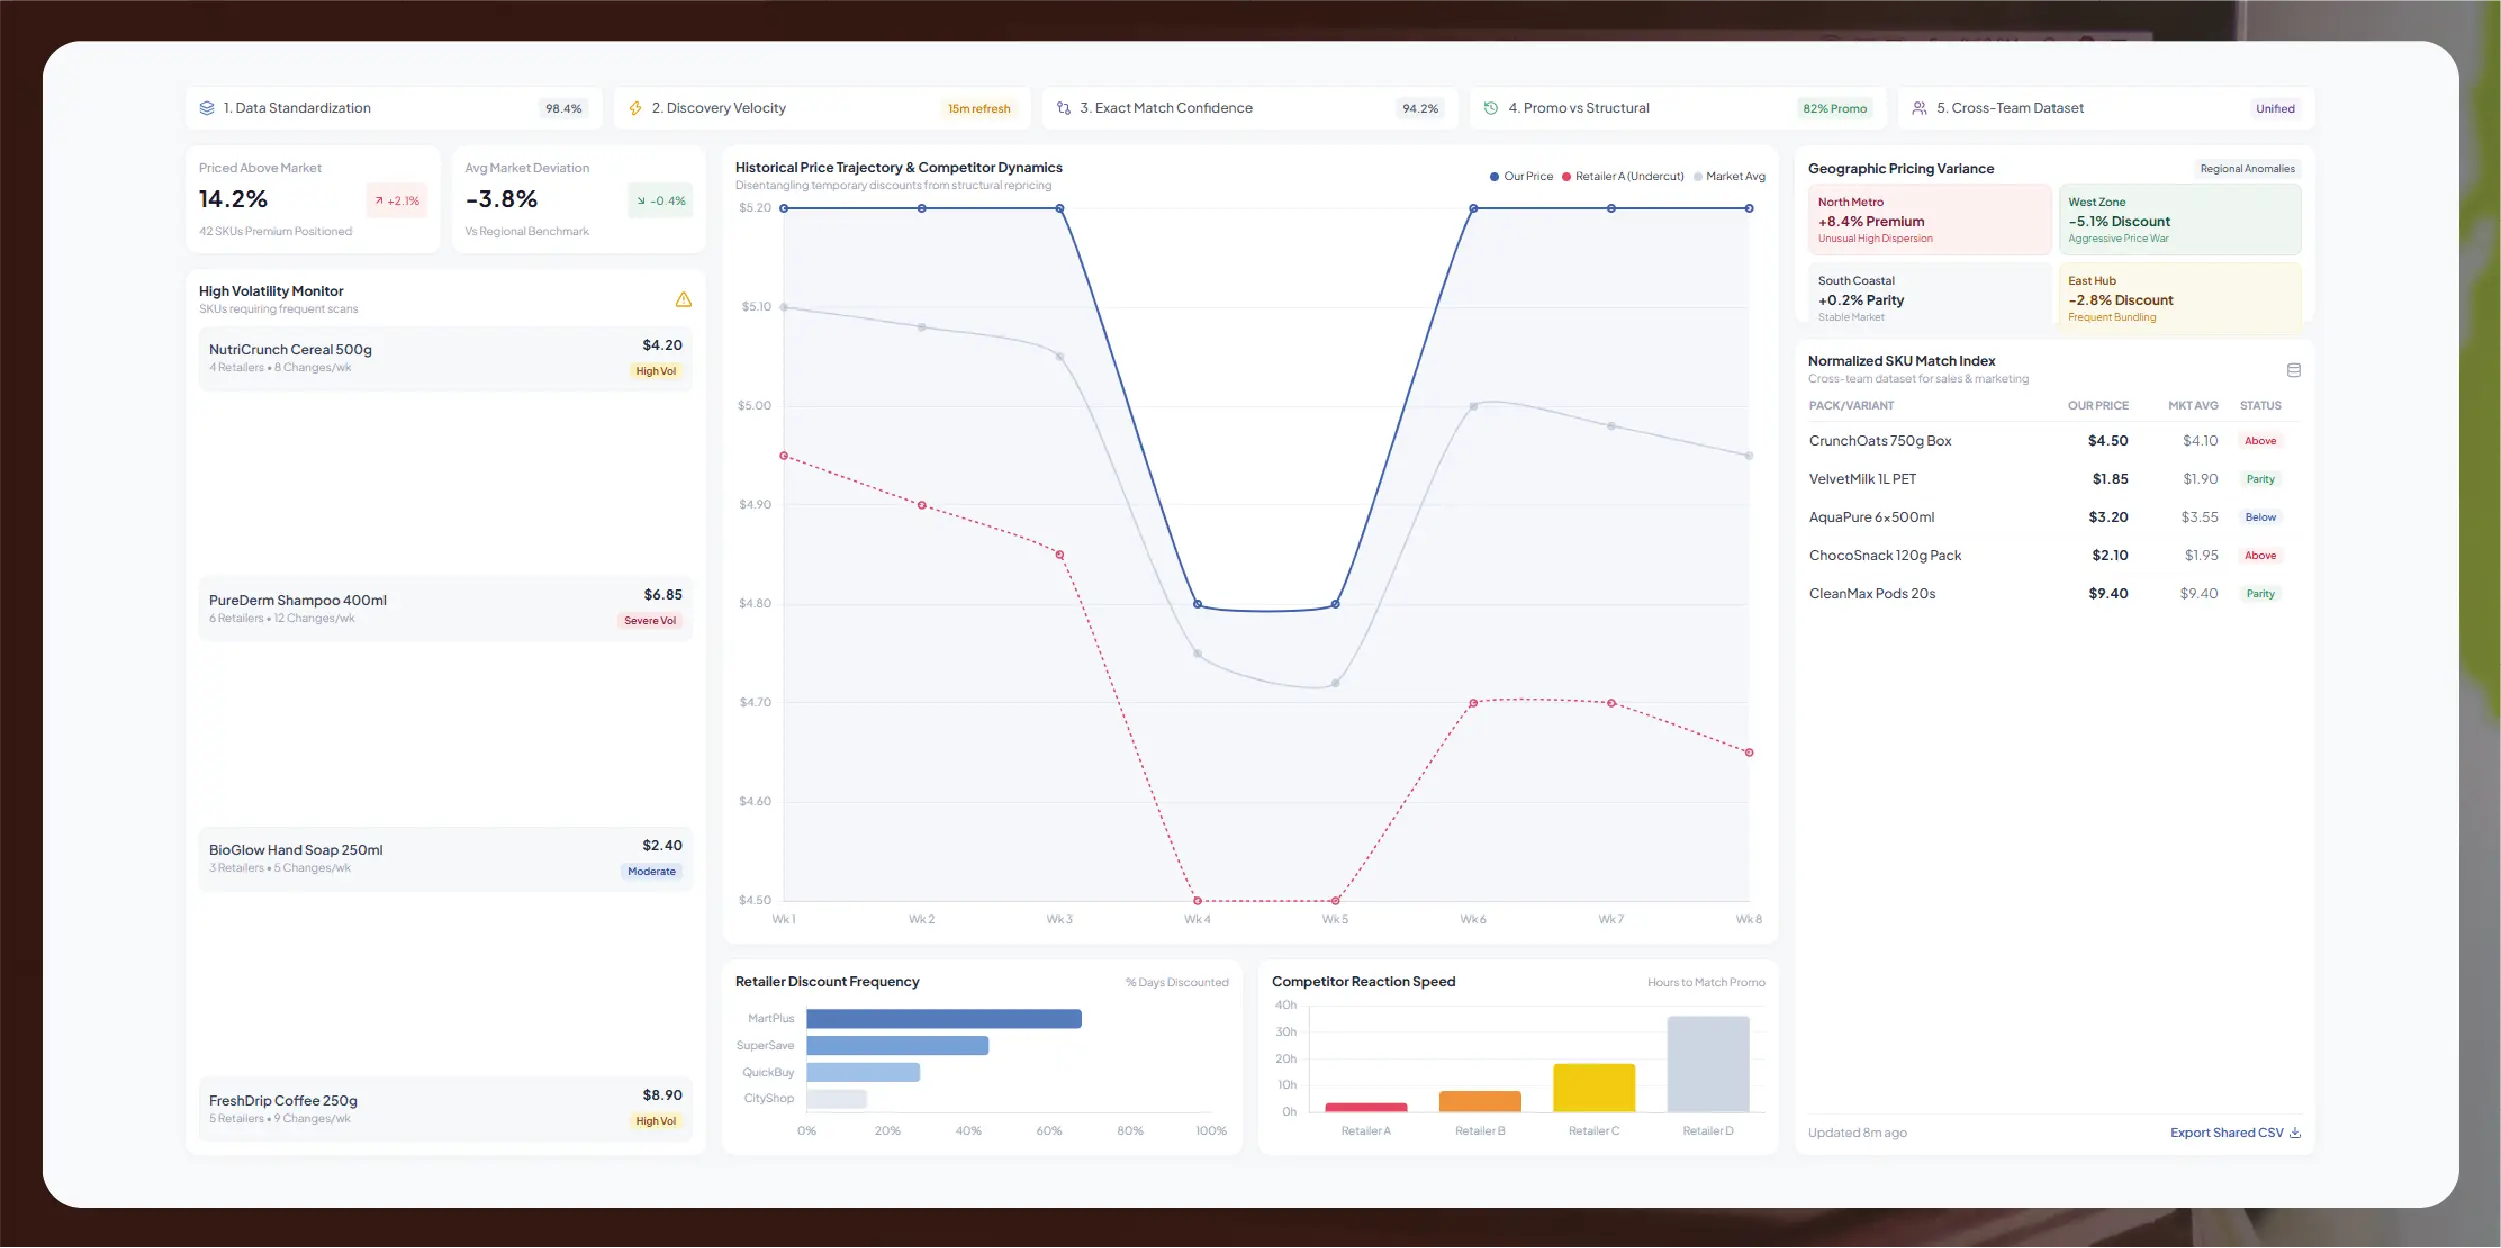Select the South Coastal +0.2% Parity card
Screen dimensions: 2501x1248
pos(1929,298)
